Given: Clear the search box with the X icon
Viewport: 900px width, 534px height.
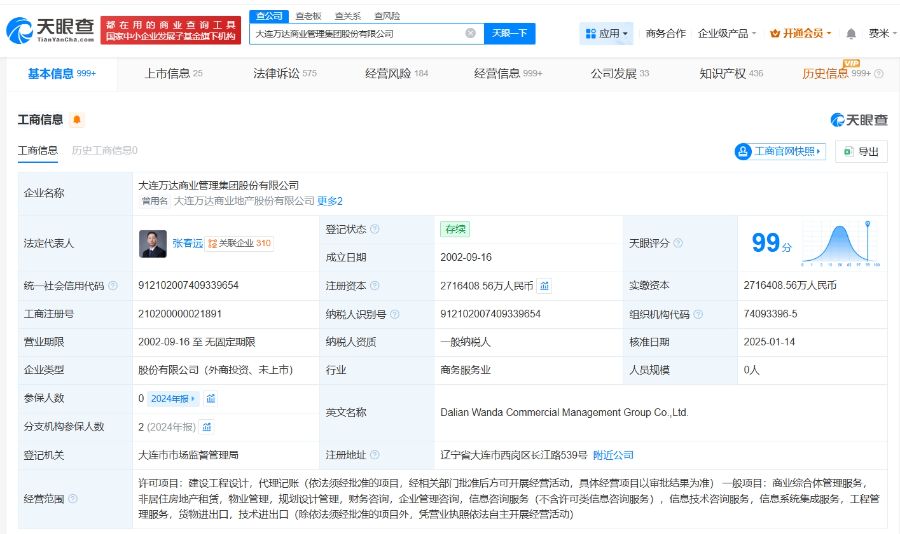Looking at the screenshot, I should (x=470, y=33).
